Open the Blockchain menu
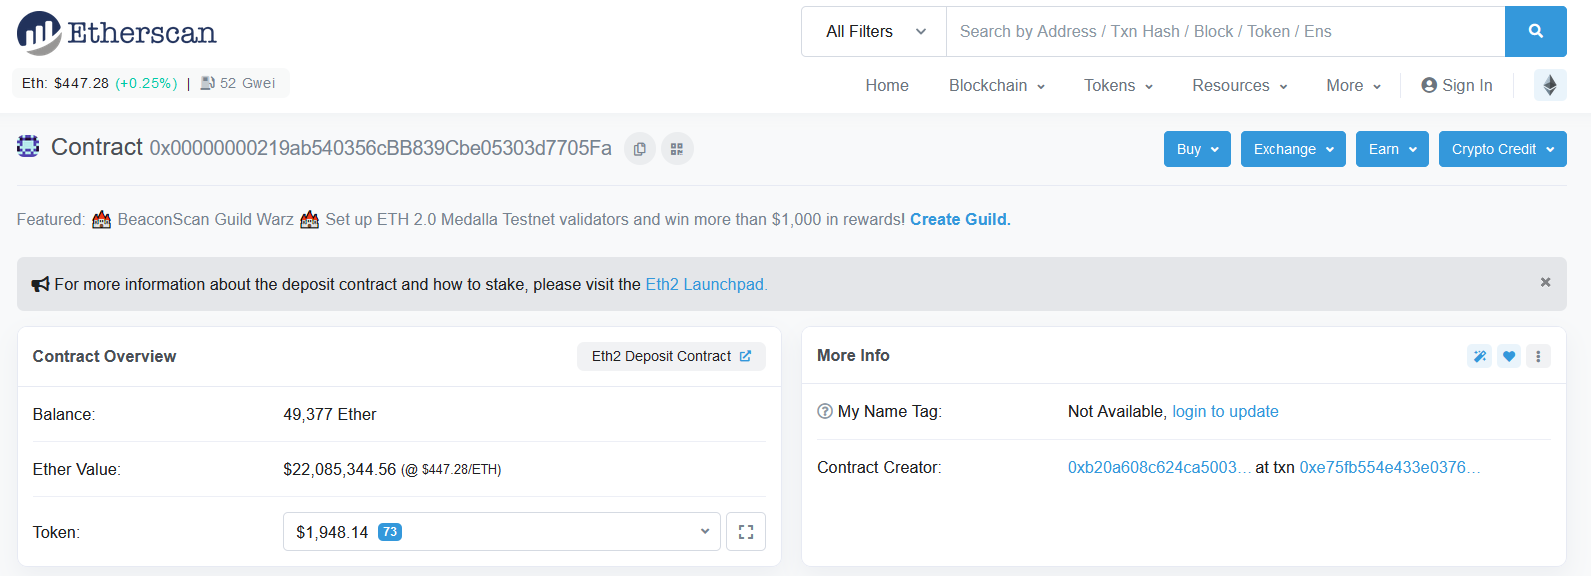The image size is (1591, 576). [996, 86]
